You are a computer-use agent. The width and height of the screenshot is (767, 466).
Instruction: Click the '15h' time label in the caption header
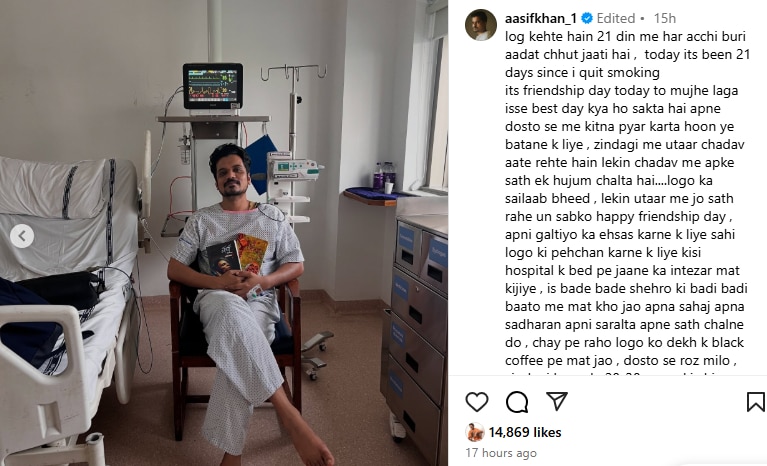pos(665,19)
